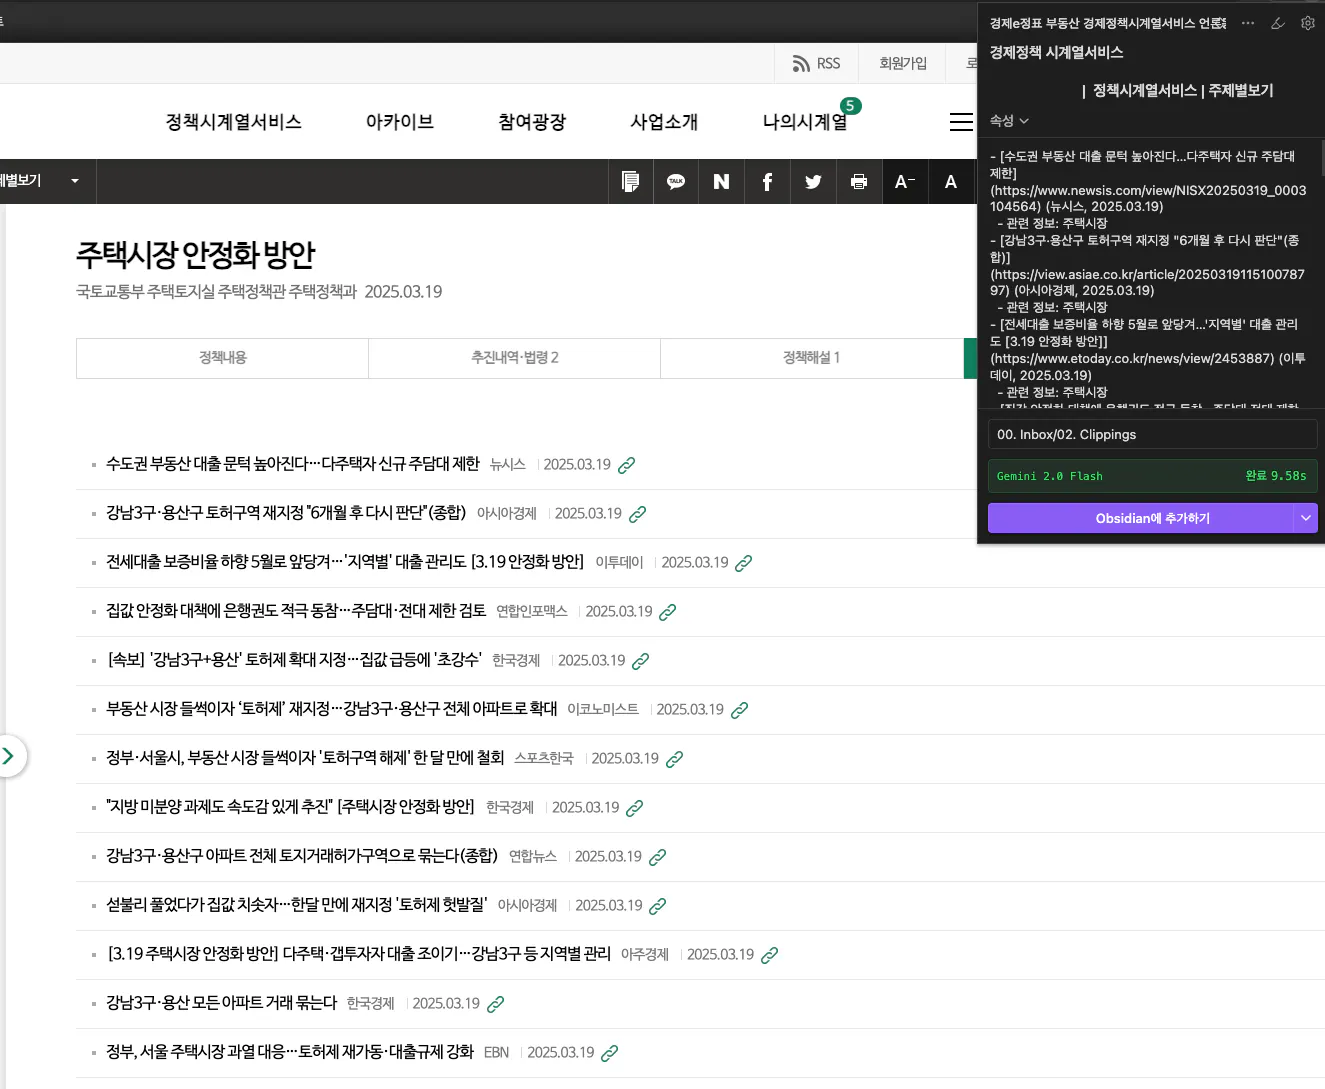The height and width of the screenshot is (1089, 1325).
Task: Open the 사업소개 menu
Action: pos(664,122)
